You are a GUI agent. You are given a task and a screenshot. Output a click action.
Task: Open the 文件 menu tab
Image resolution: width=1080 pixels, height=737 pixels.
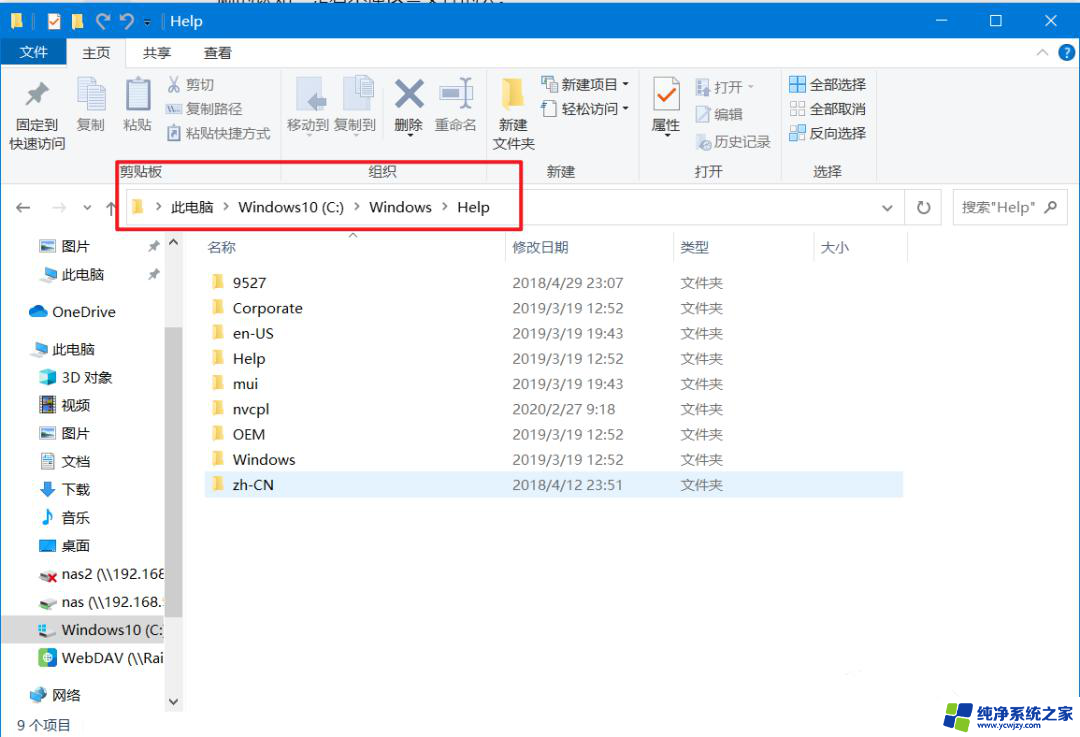[x=33, y=53]
